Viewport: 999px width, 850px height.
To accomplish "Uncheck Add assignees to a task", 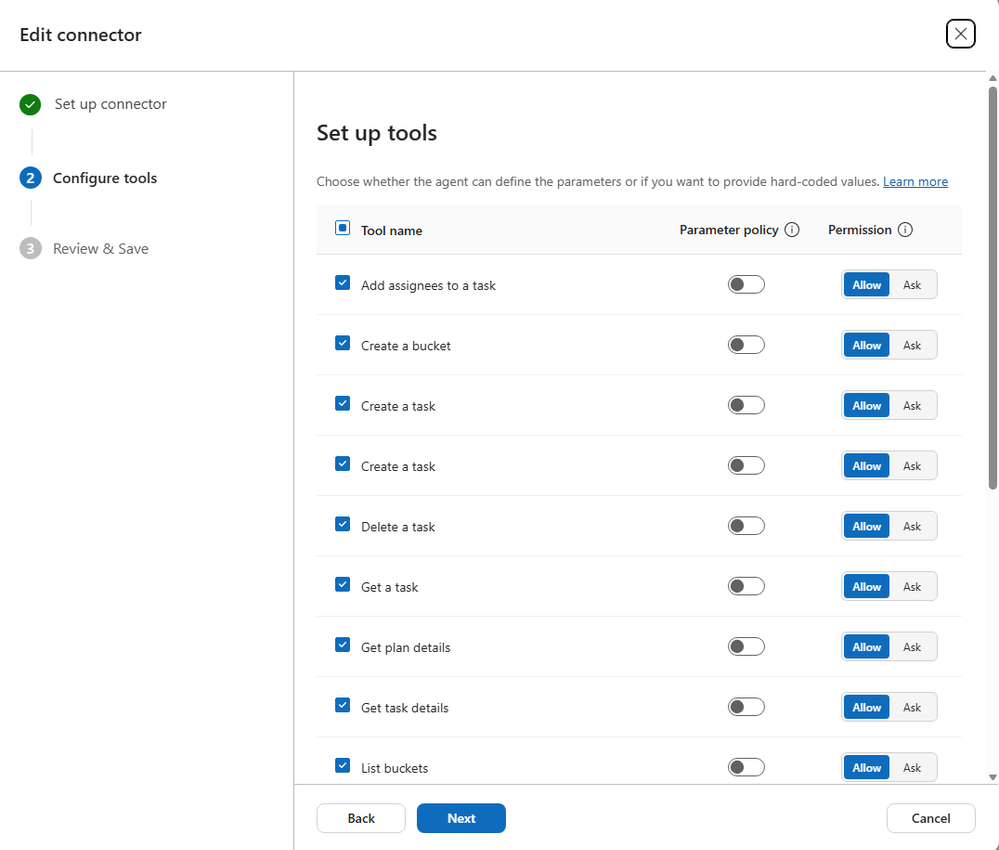I will [342, 283].
